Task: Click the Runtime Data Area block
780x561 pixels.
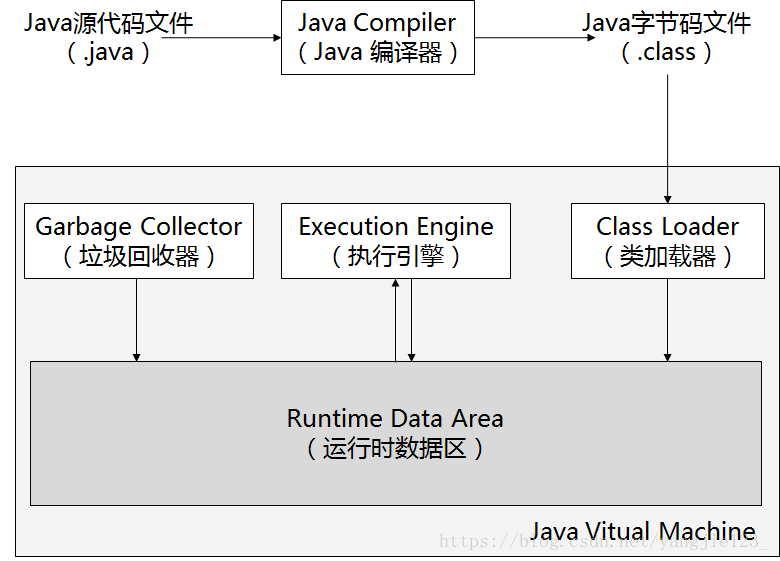Action: [396, 433]
